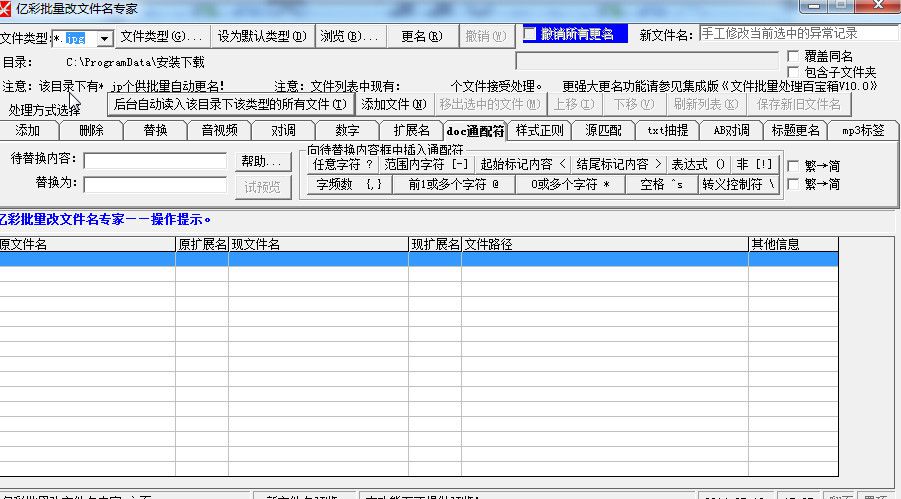
Task: Switch to the 添加 tab
Action: pos(28,130)
